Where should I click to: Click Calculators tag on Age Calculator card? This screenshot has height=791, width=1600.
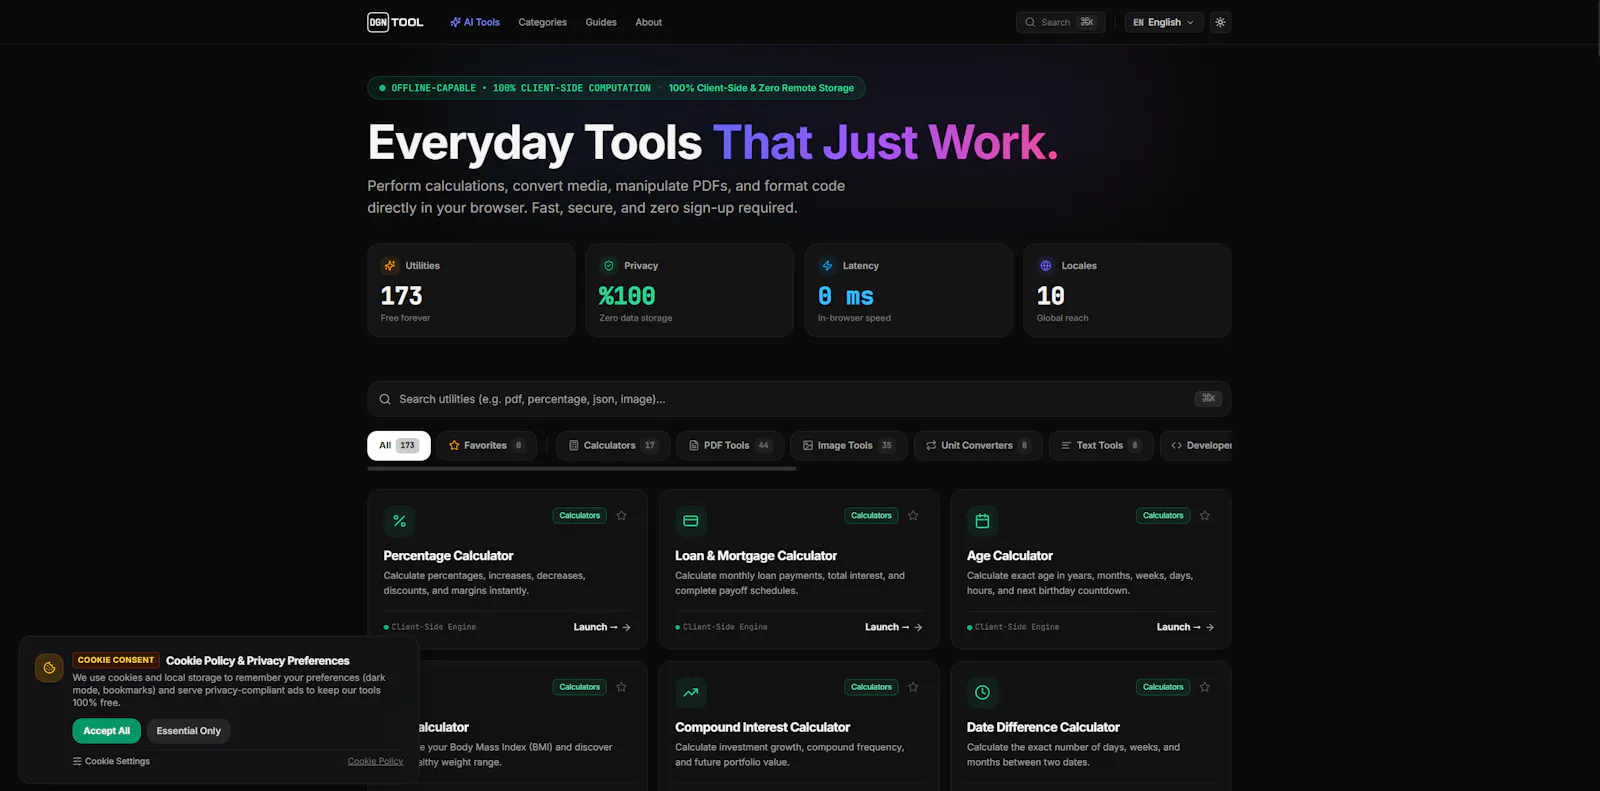1163,516
